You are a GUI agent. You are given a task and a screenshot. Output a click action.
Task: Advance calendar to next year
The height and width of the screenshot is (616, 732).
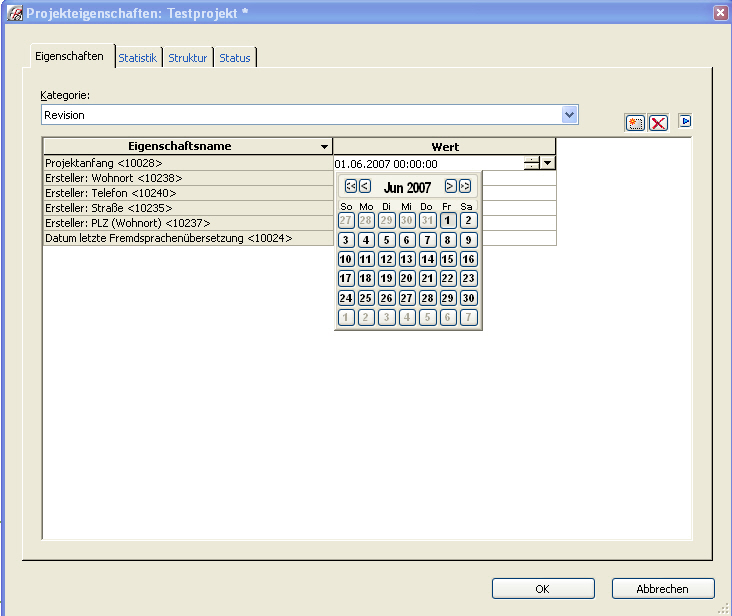point(465,186)
